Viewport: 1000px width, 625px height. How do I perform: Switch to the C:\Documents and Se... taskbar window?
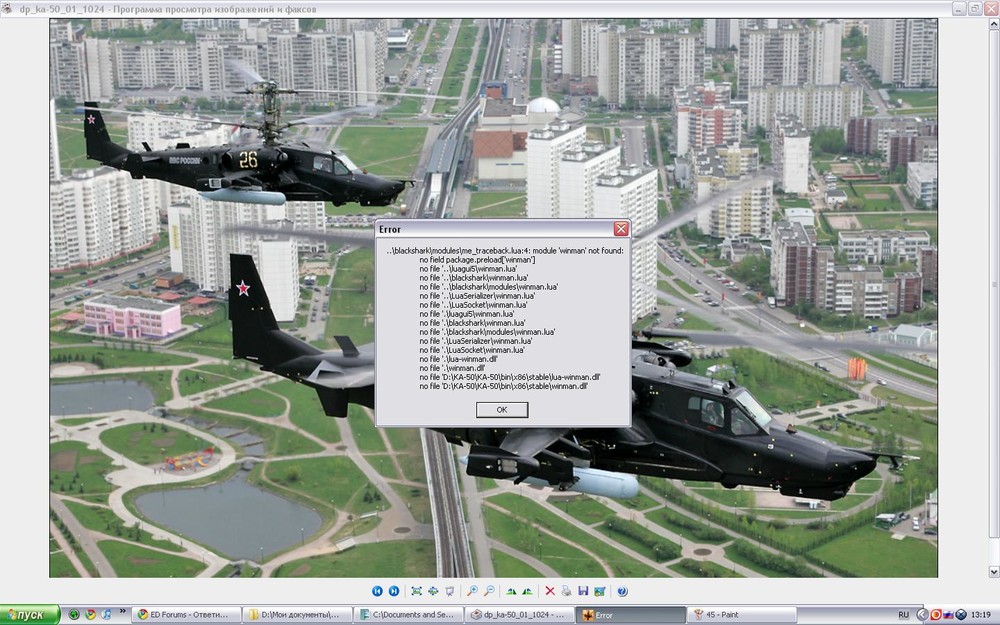pos(409,615)
